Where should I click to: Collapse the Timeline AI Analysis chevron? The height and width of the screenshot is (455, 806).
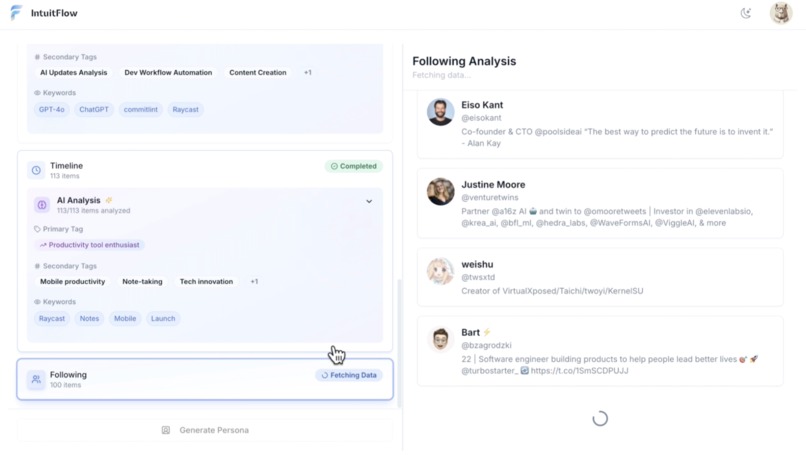(x=369, y=202)
